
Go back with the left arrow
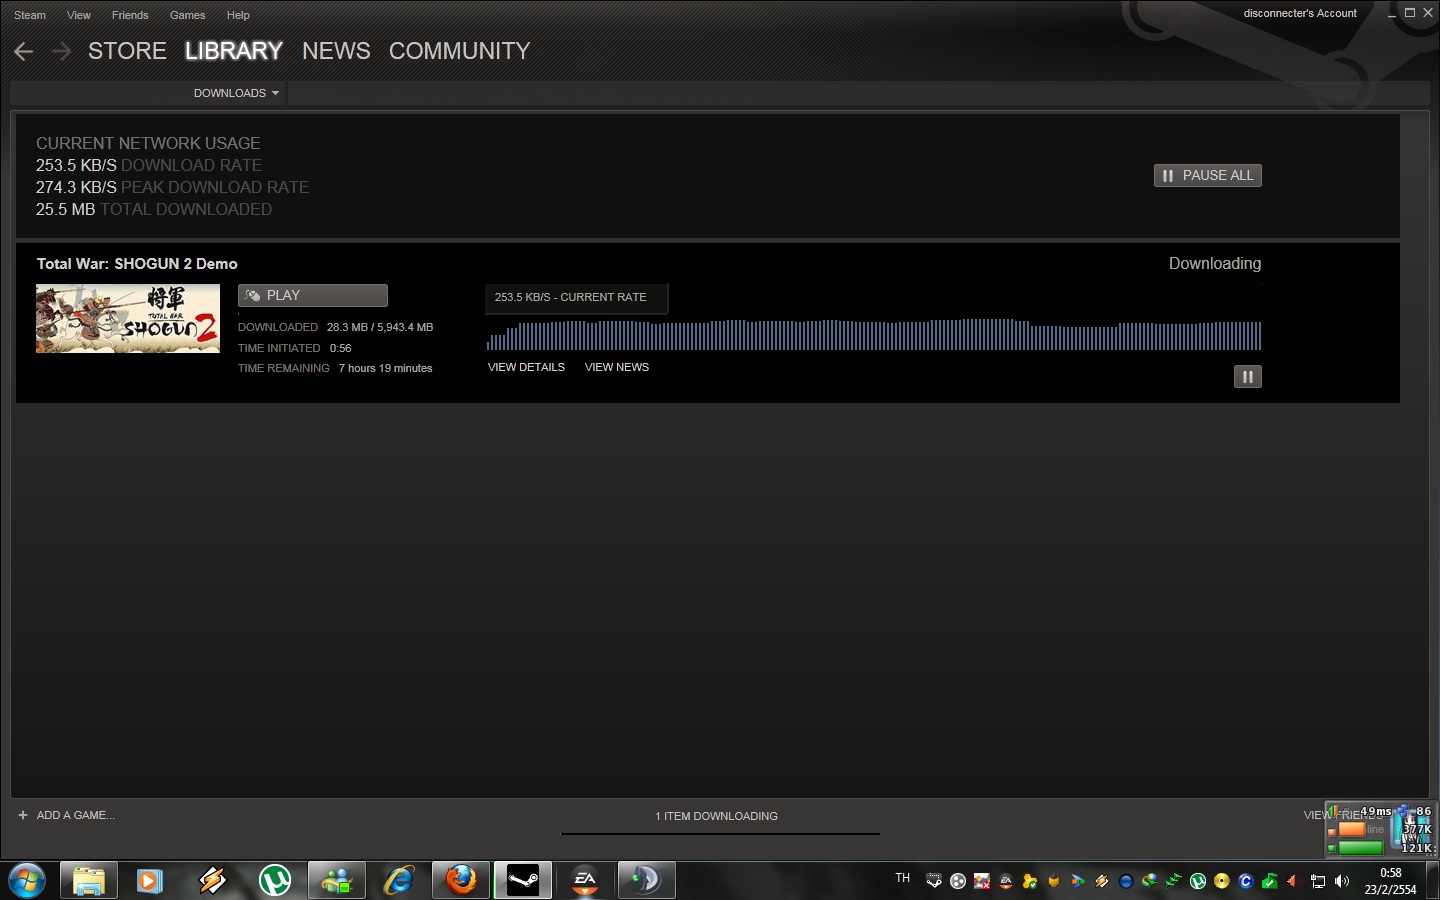tap(24, 51)
